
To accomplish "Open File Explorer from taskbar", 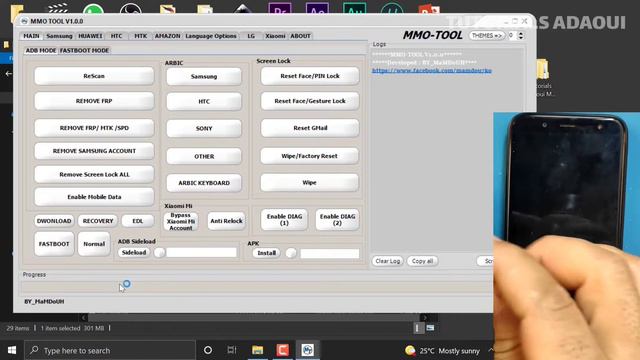I will [x=258, y=350].
